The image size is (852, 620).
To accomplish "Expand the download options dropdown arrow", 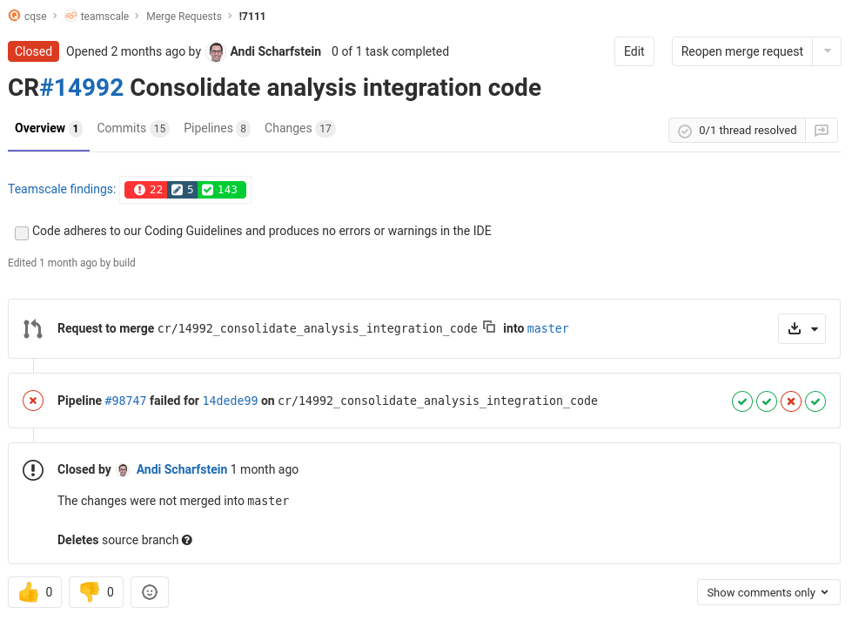I will click(815, 328).
